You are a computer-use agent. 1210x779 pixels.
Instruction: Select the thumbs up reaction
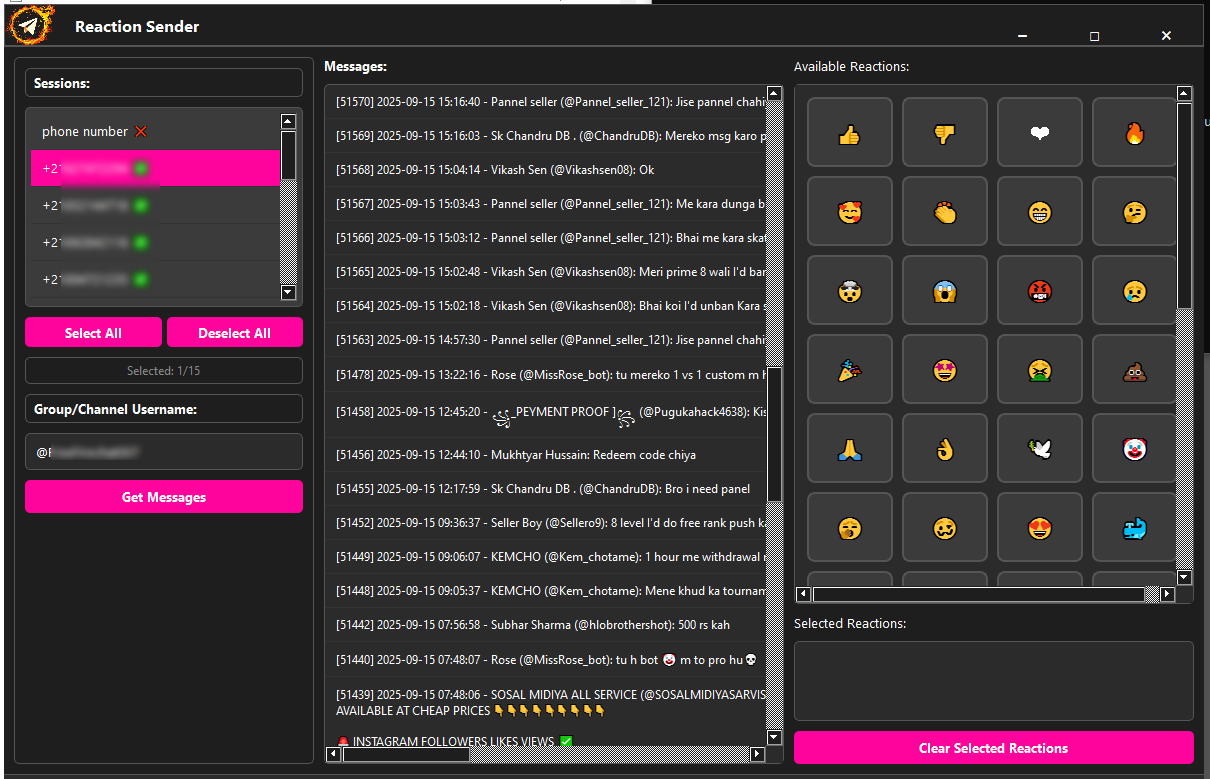[x=849, y=133]
